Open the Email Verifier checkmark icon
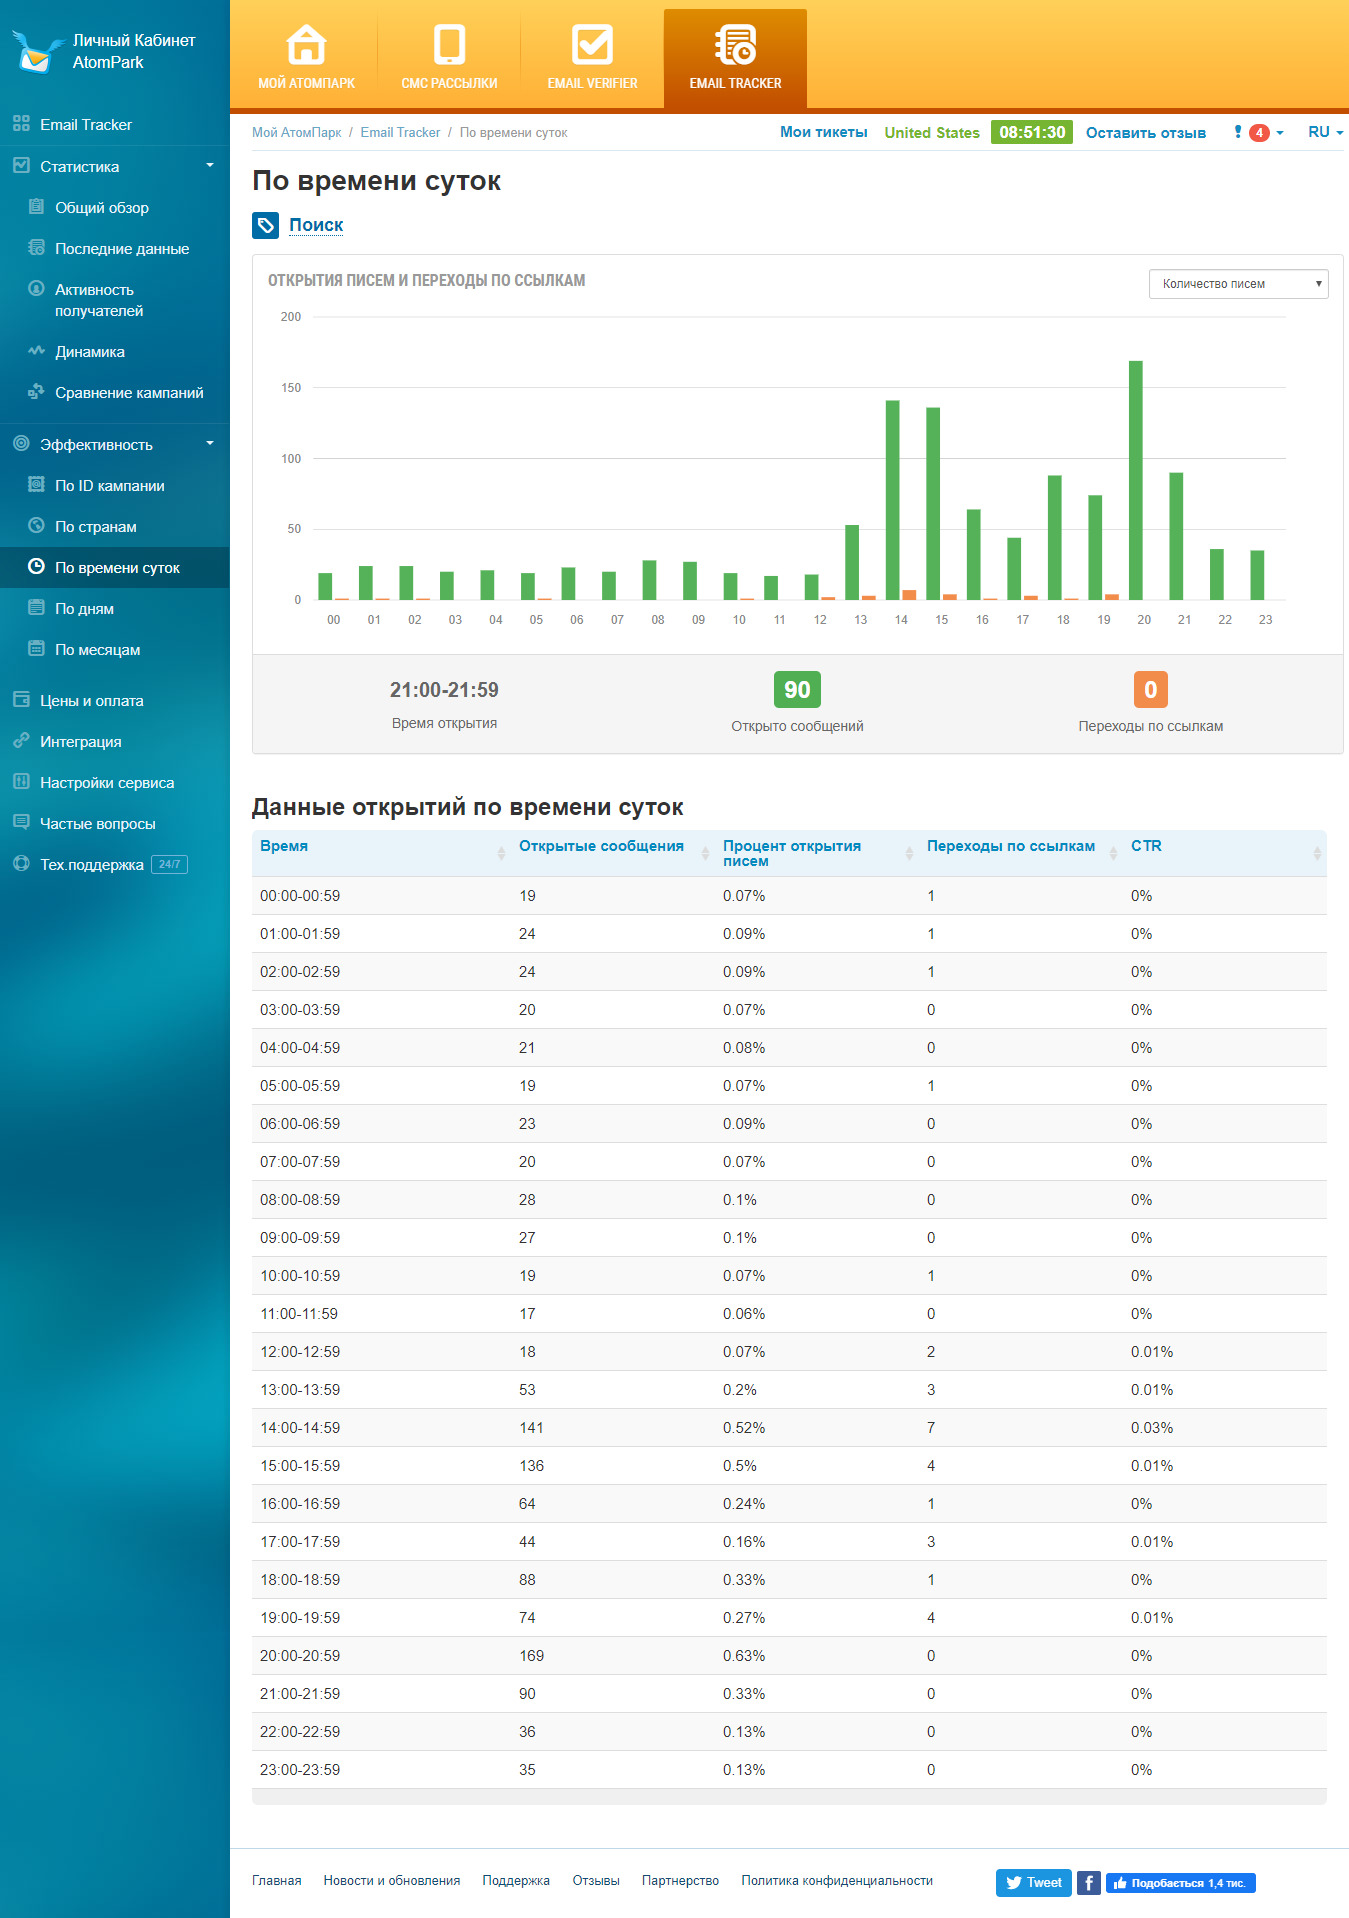 592,45
